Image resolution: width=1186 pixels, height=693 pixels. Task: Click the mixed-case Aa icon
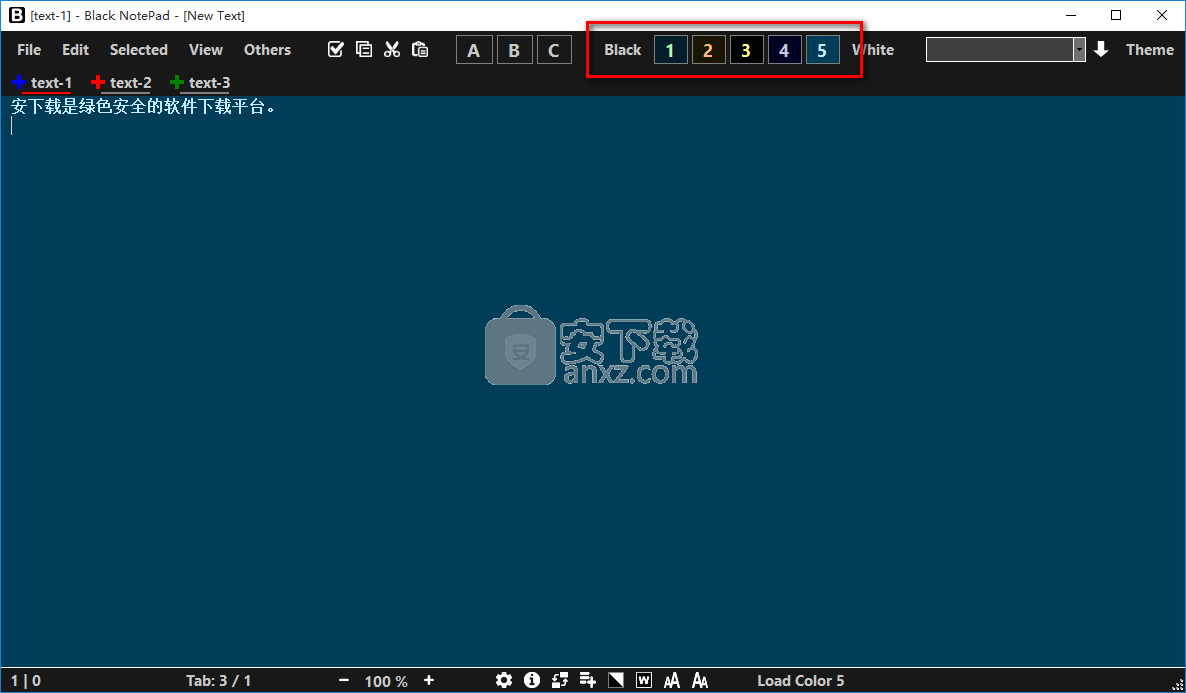point(700,681)
